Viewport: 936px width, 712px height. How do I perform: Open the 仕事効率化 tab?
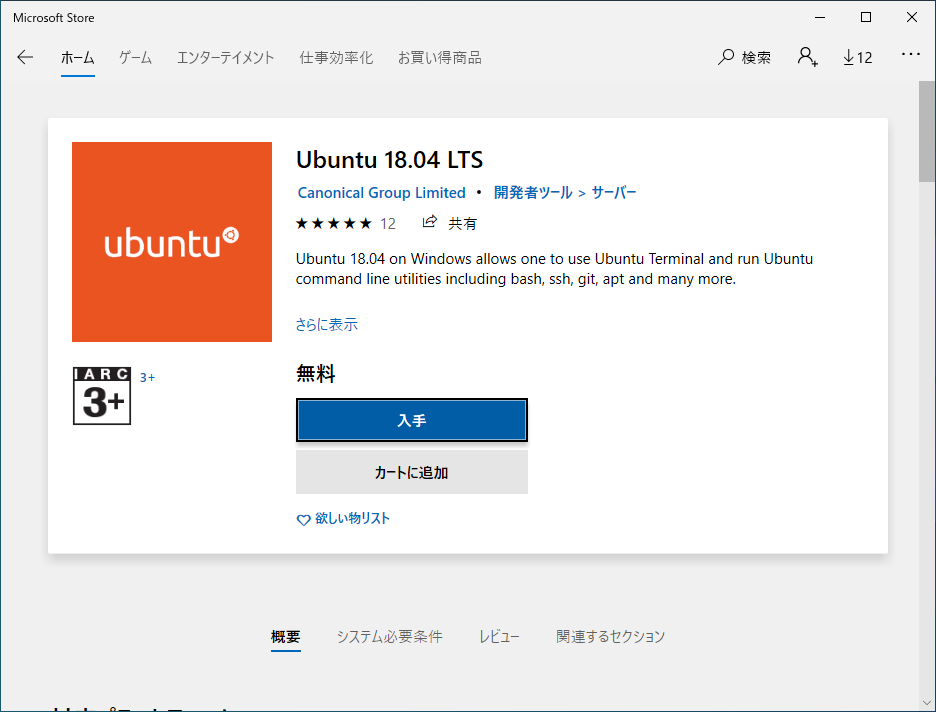pyautogui.click(x=336, y=58)
